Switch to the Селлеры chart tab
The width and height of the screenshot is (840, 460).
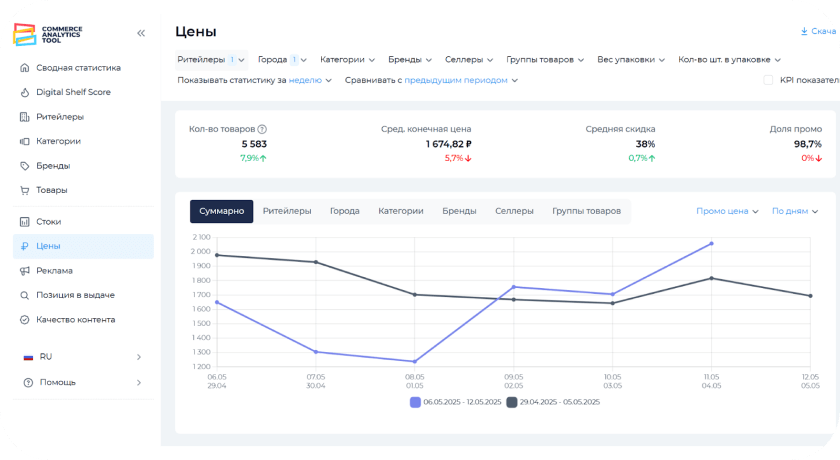[514, 212]
